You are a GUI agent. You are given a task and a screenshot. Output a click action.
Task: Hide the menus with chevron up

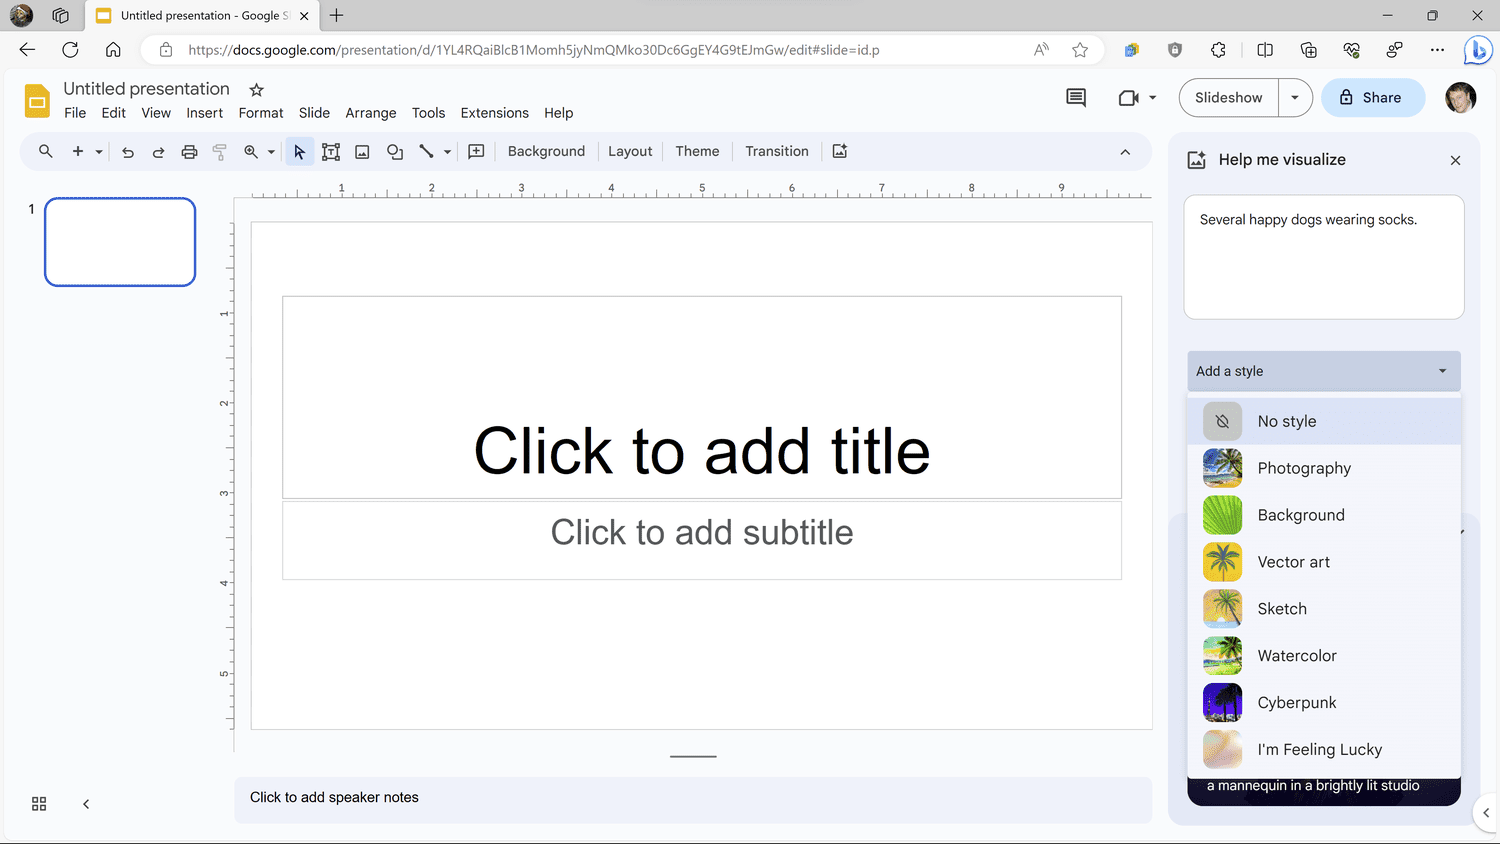(x=1125, y=152)
